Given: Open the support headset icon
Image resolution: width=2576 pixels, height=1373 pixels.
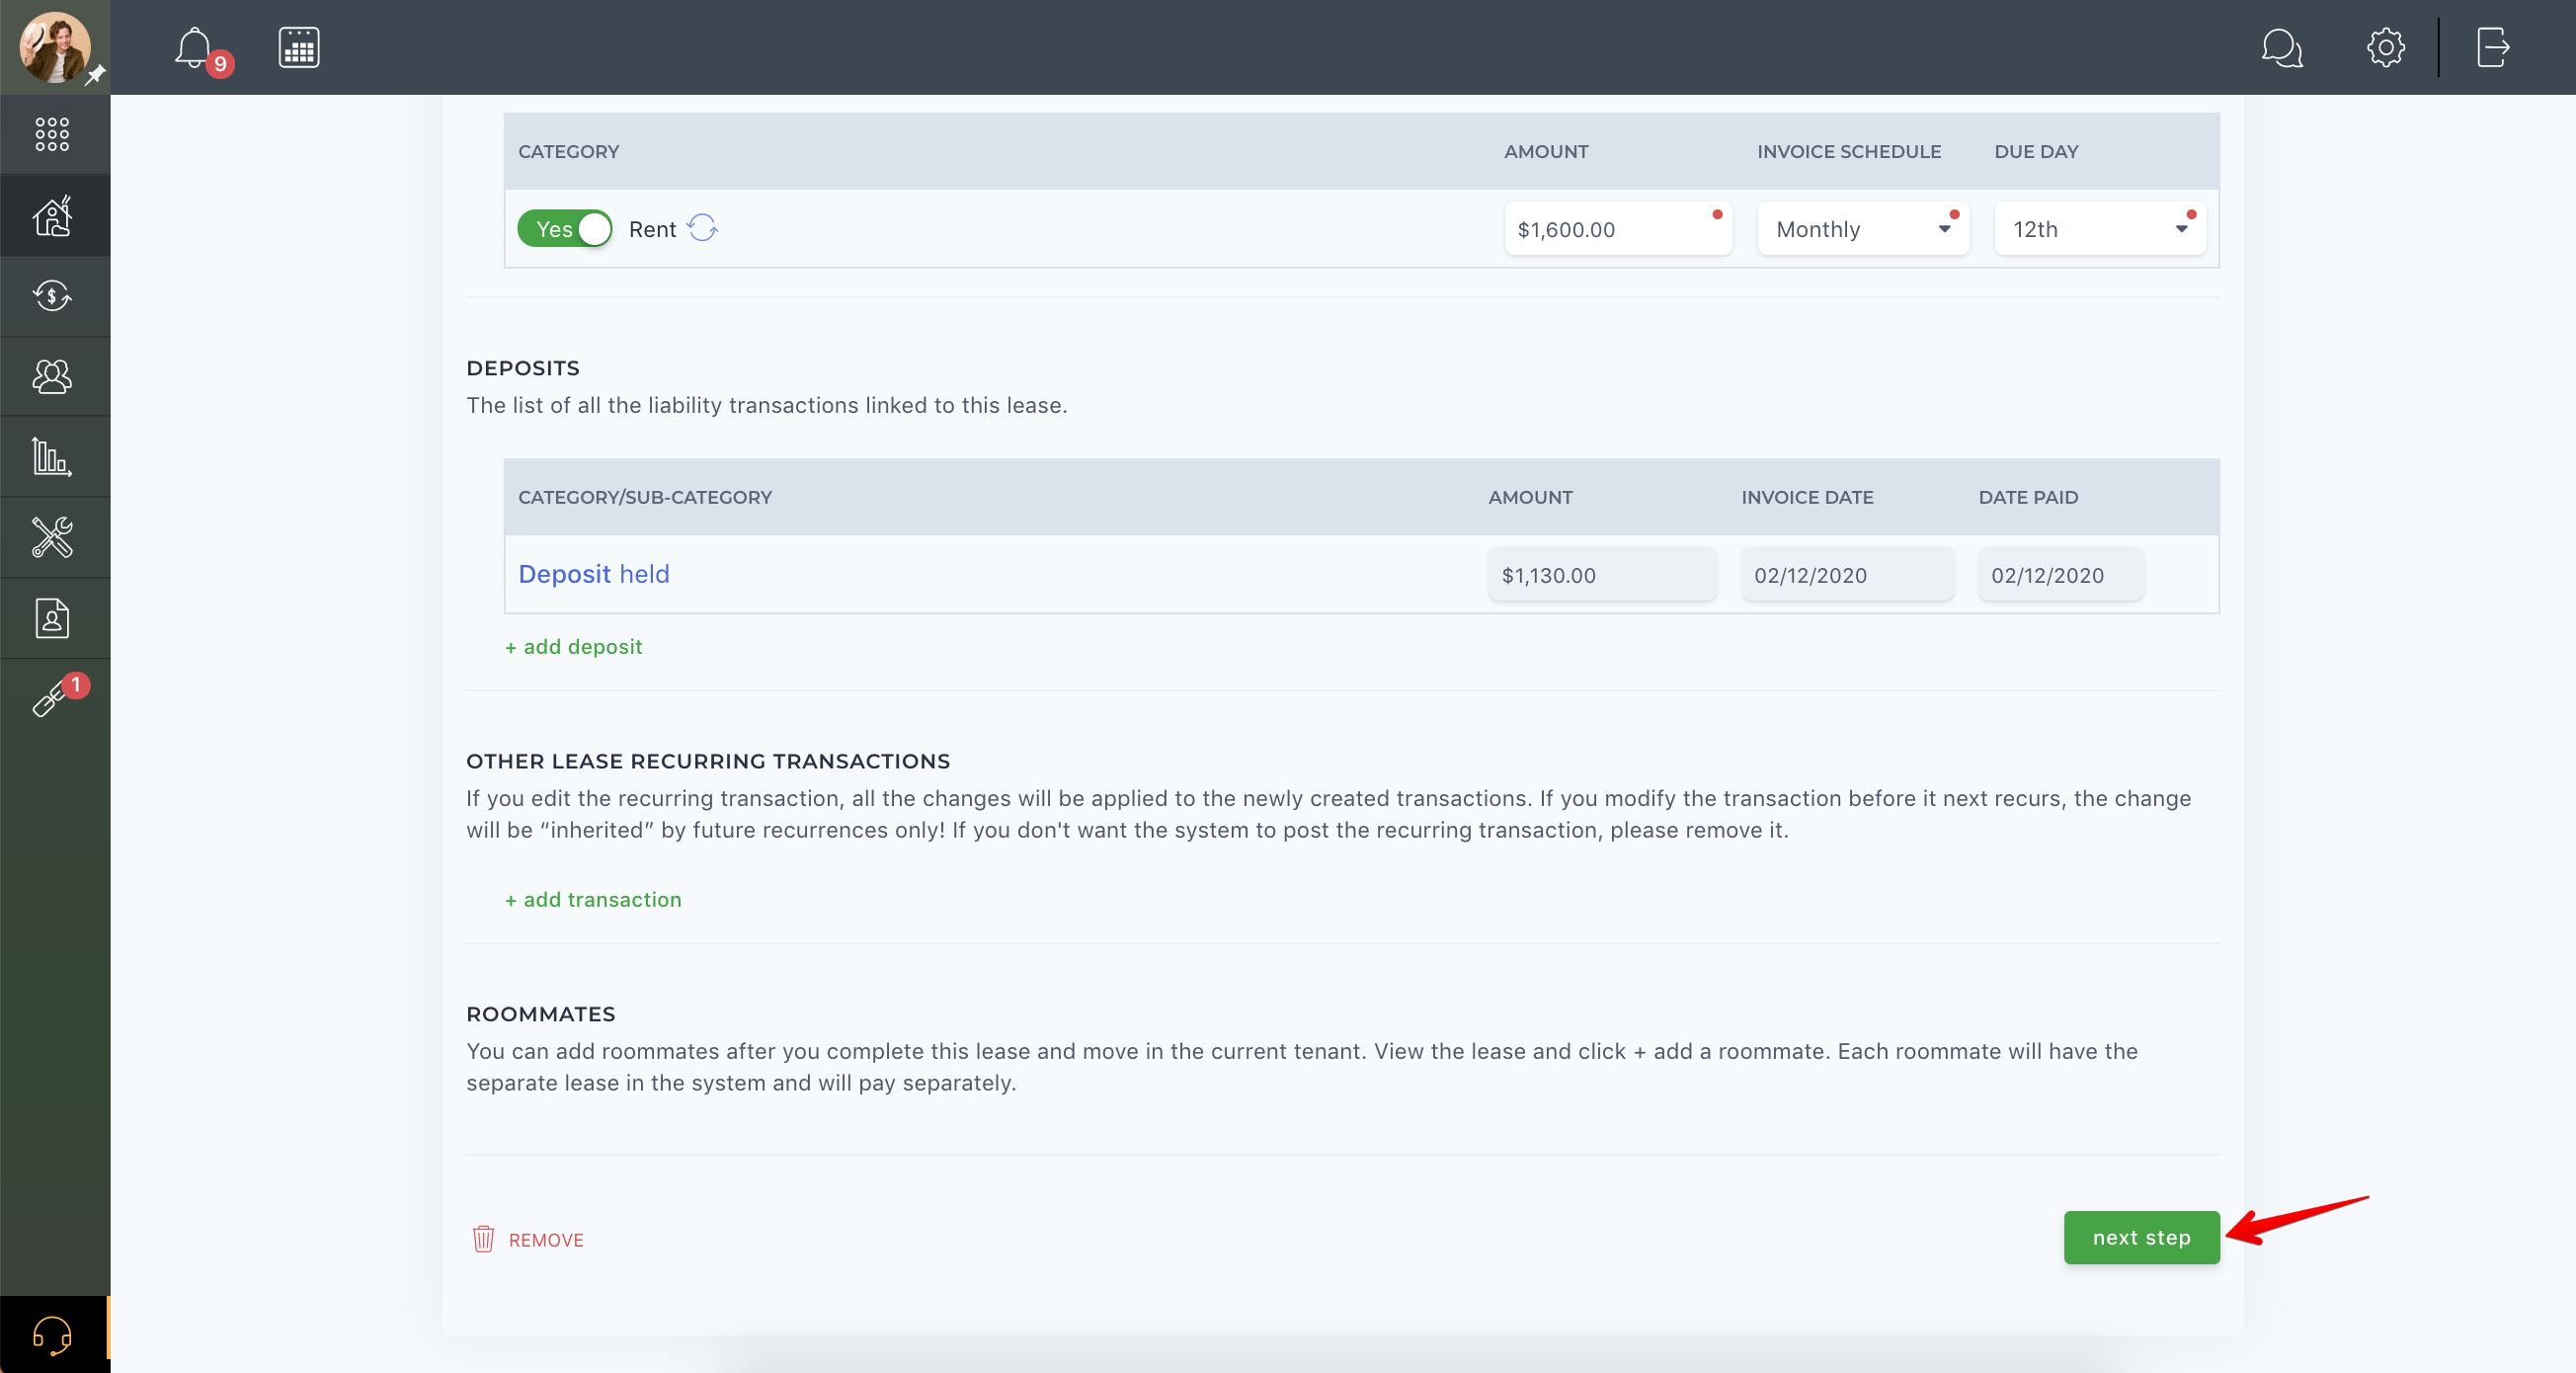Looking at the screenshot, I should click(52, 1335).
